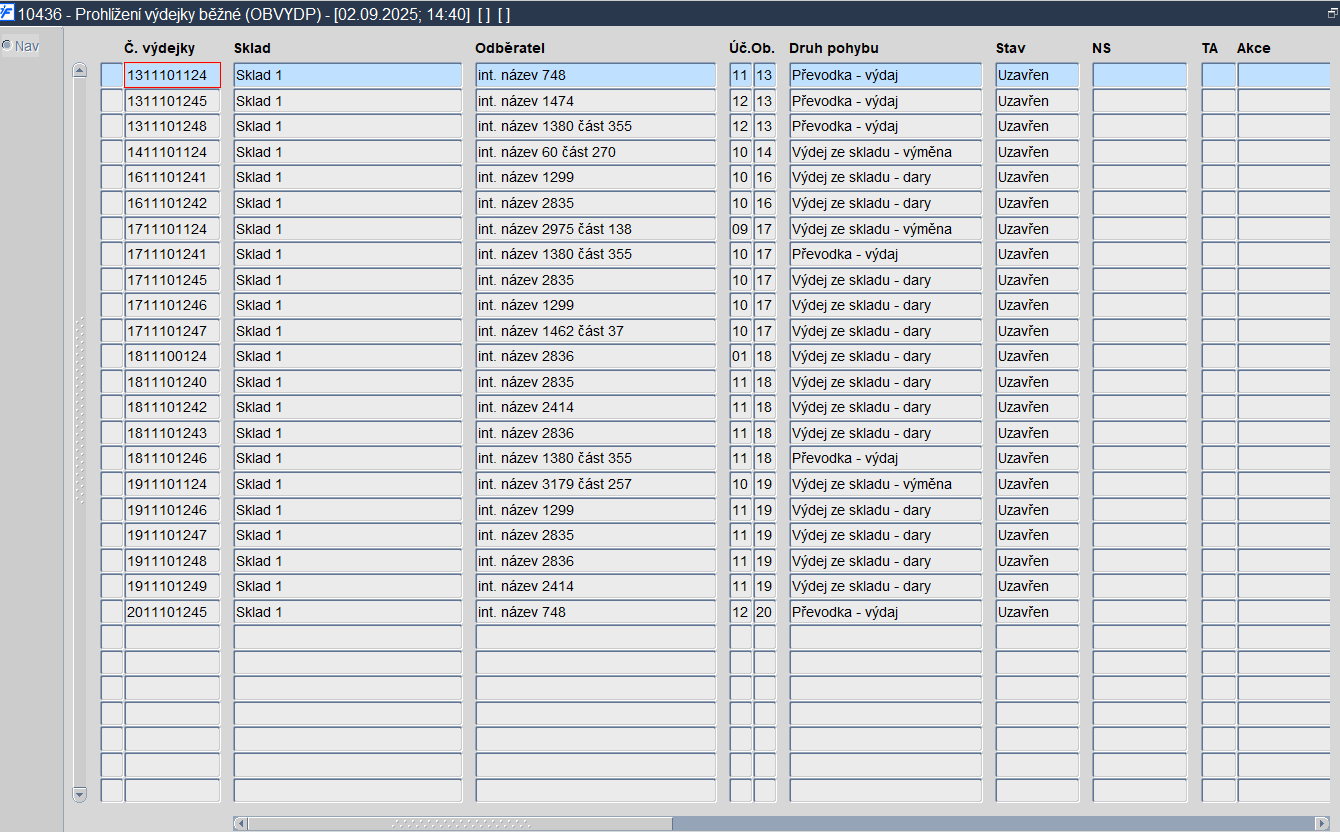Click the vertical scrollbar down arrow

[x=80, y=794]
